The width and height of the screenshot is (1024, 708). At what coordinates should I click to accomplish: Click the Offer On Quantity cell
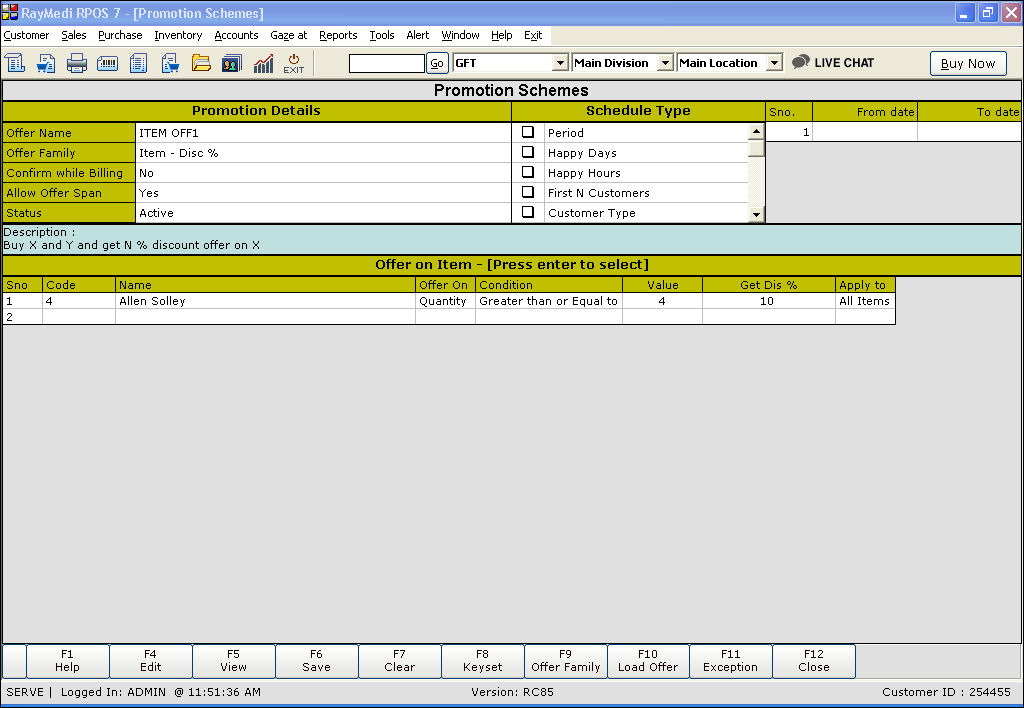(x=445, y=301)
